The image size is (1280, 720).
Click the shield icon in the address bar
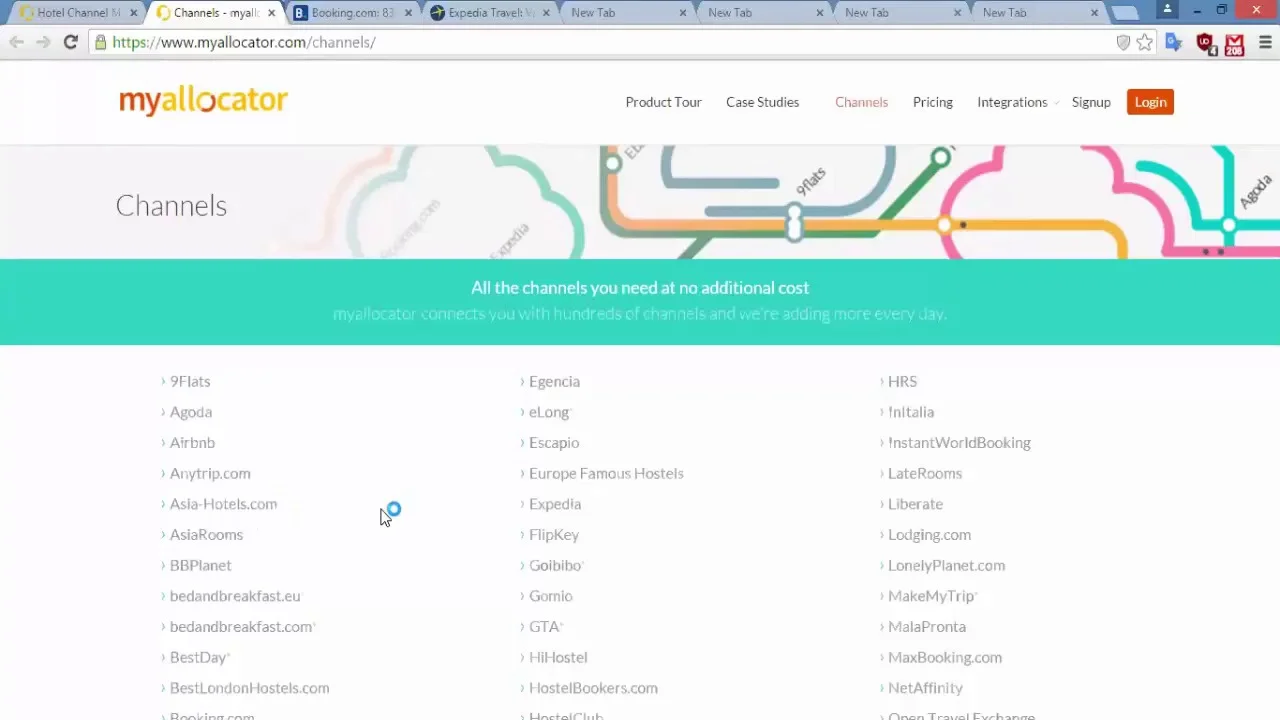[x=1123, y=42]
